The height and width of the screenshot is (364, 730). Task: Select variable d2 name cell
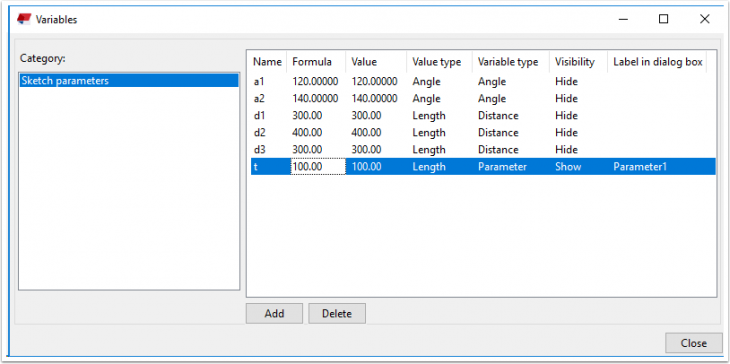click(259, 133)
